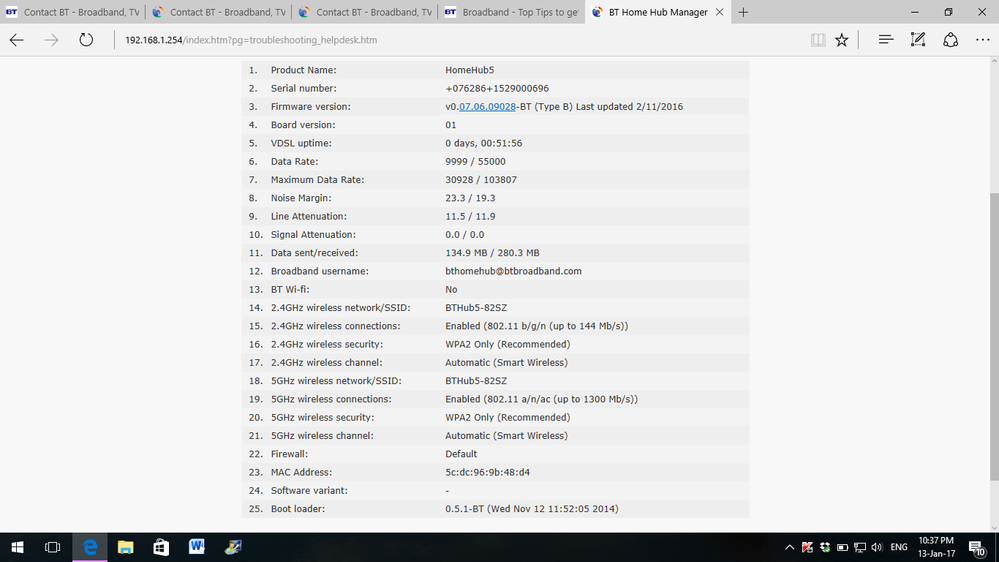This screenshot has height=562, width=999.
Task: Make a Web Note with pen icon
Action: point(917,40)
